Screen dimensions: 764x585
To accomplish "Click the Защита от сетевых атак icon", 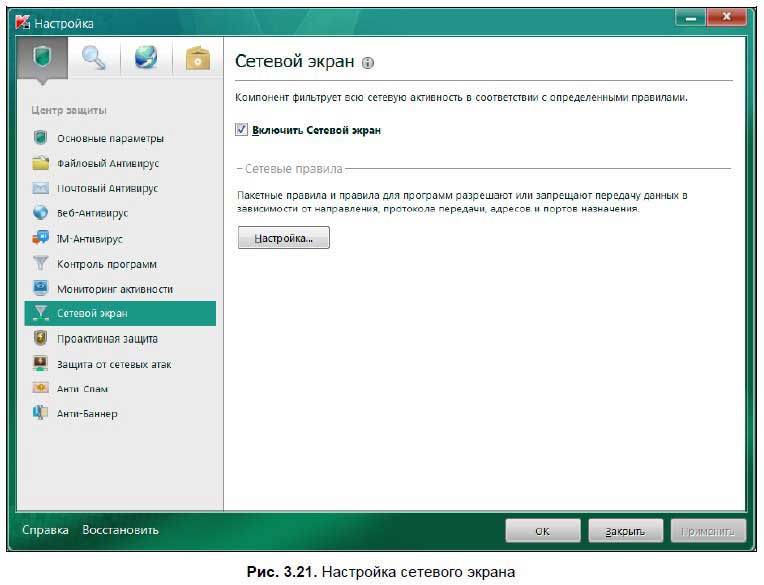I will click(x=40, y=363).
